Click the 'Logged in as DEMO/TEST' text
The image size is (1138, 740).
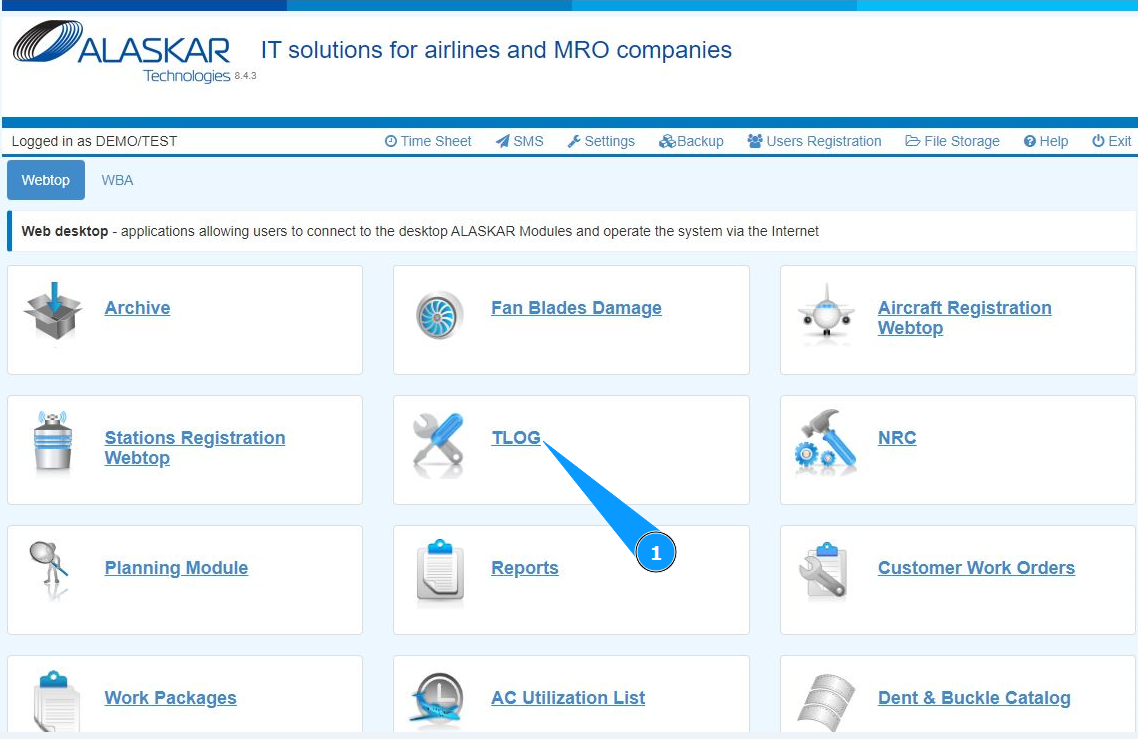pyautogui.click(x=94, y=141)
